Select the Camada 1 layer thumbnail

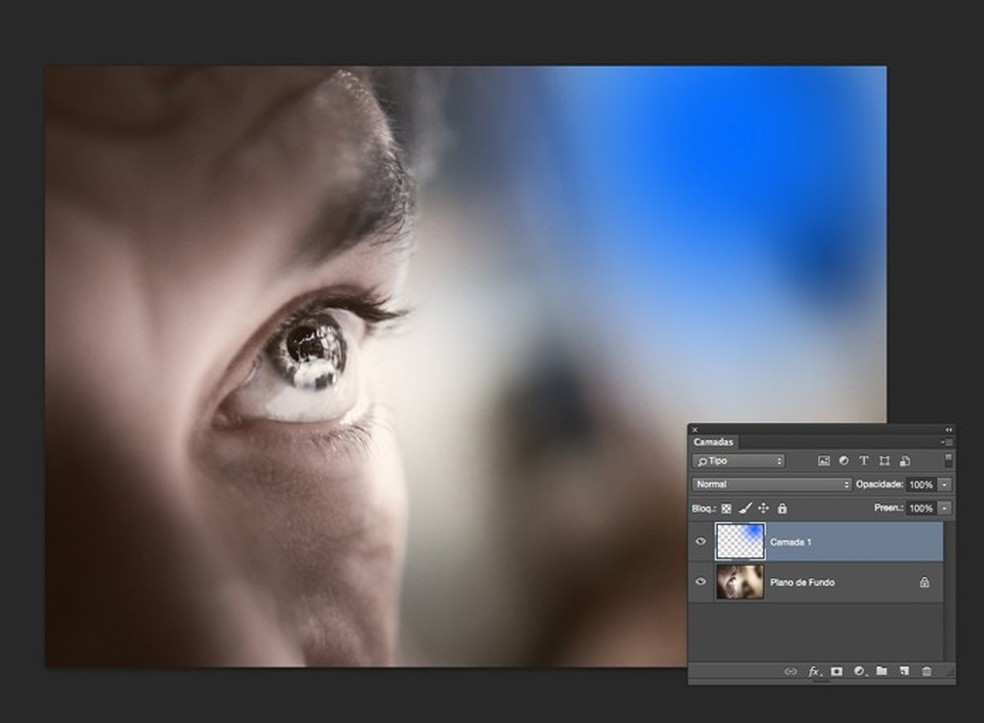click(x=741, y=541)
